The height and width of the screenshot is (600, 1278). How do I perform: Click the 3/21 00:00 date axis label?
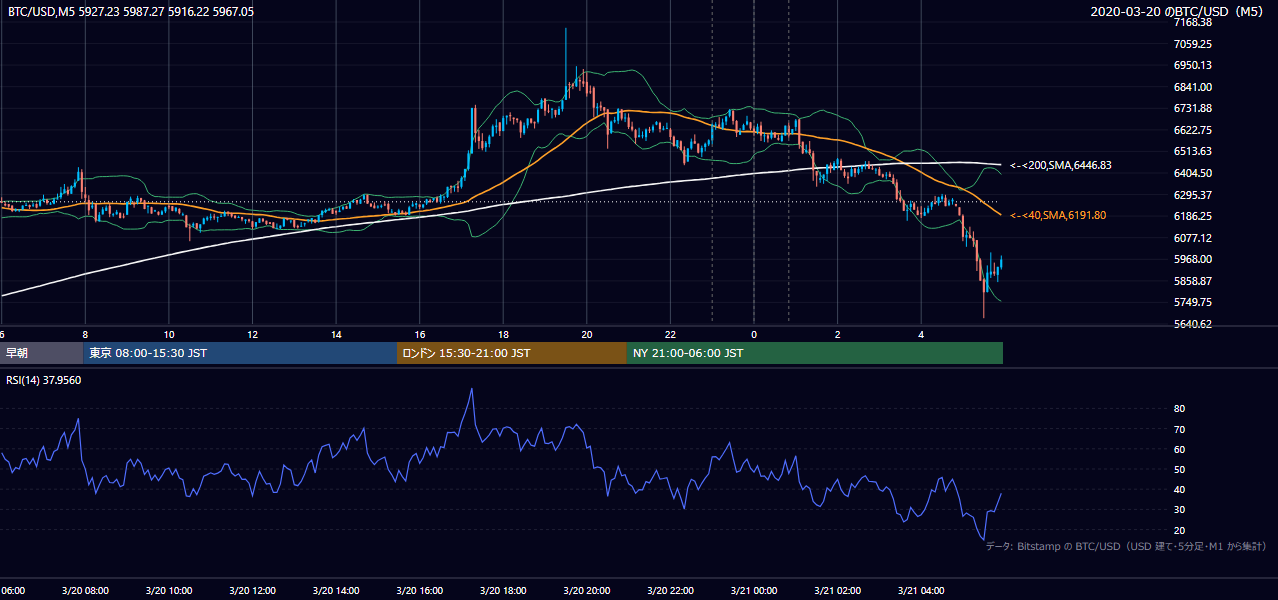pos(753,591)
